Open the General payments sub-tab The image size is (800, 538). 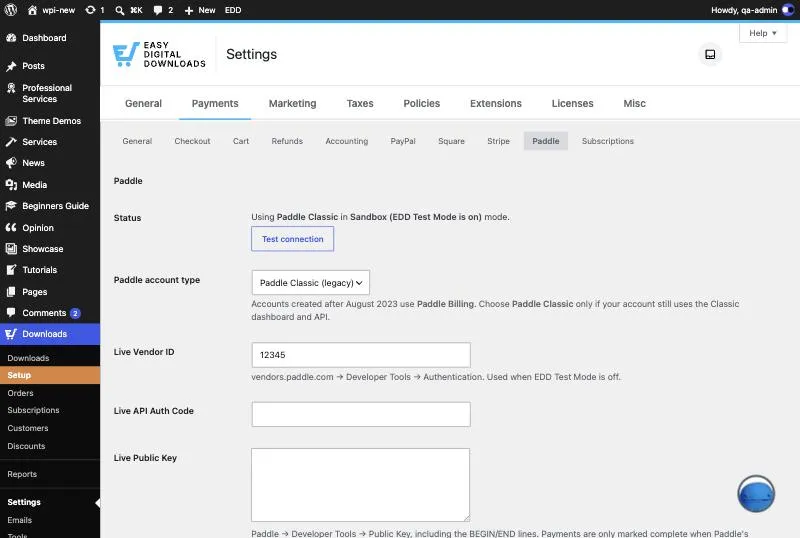tap(137, 141)
